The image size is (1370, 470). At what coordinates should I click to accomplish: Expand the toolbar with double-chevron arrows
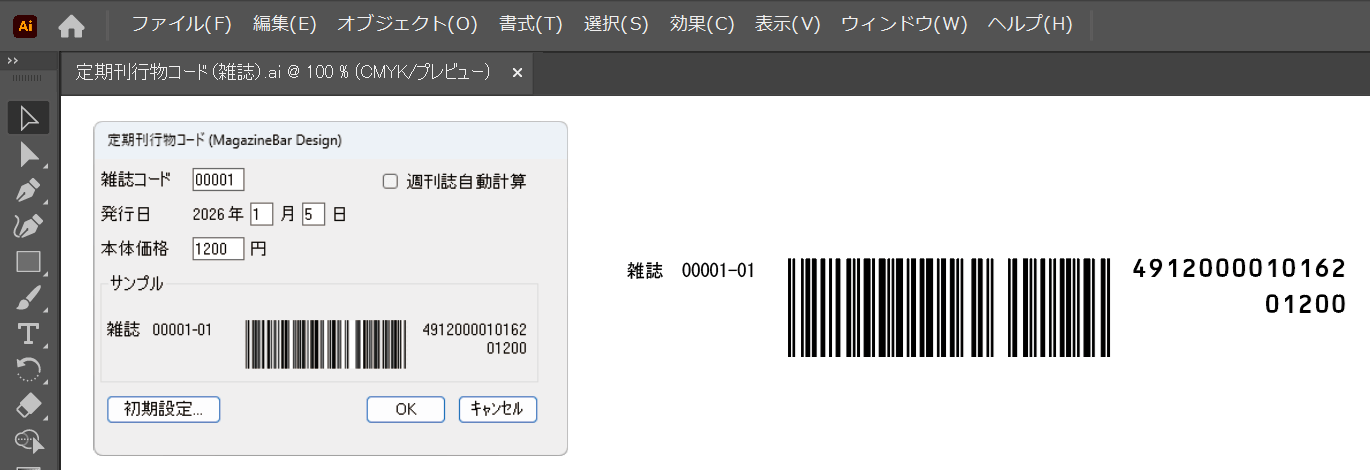[x=12, y=62]
